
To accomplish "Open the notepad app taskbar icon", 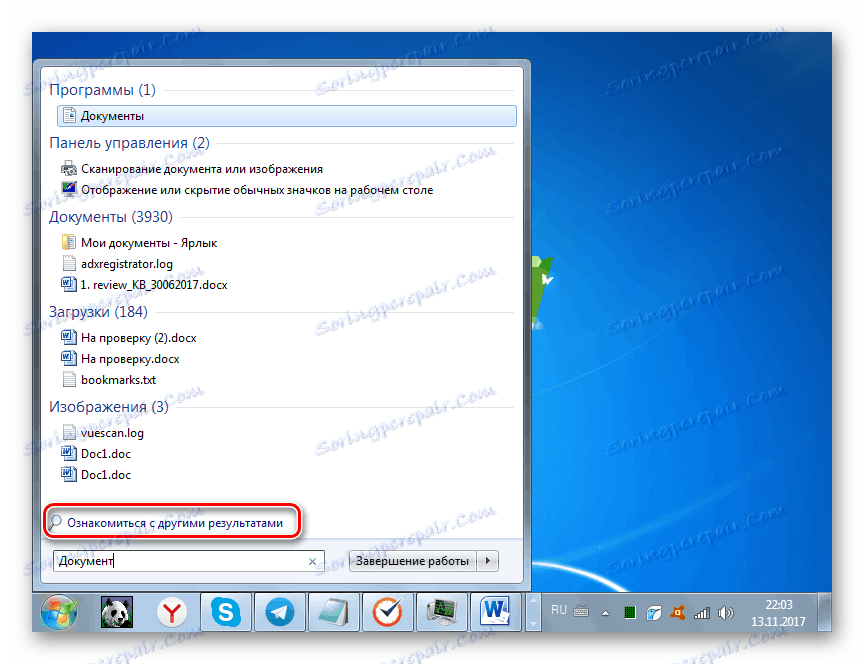I will point(333,612).
